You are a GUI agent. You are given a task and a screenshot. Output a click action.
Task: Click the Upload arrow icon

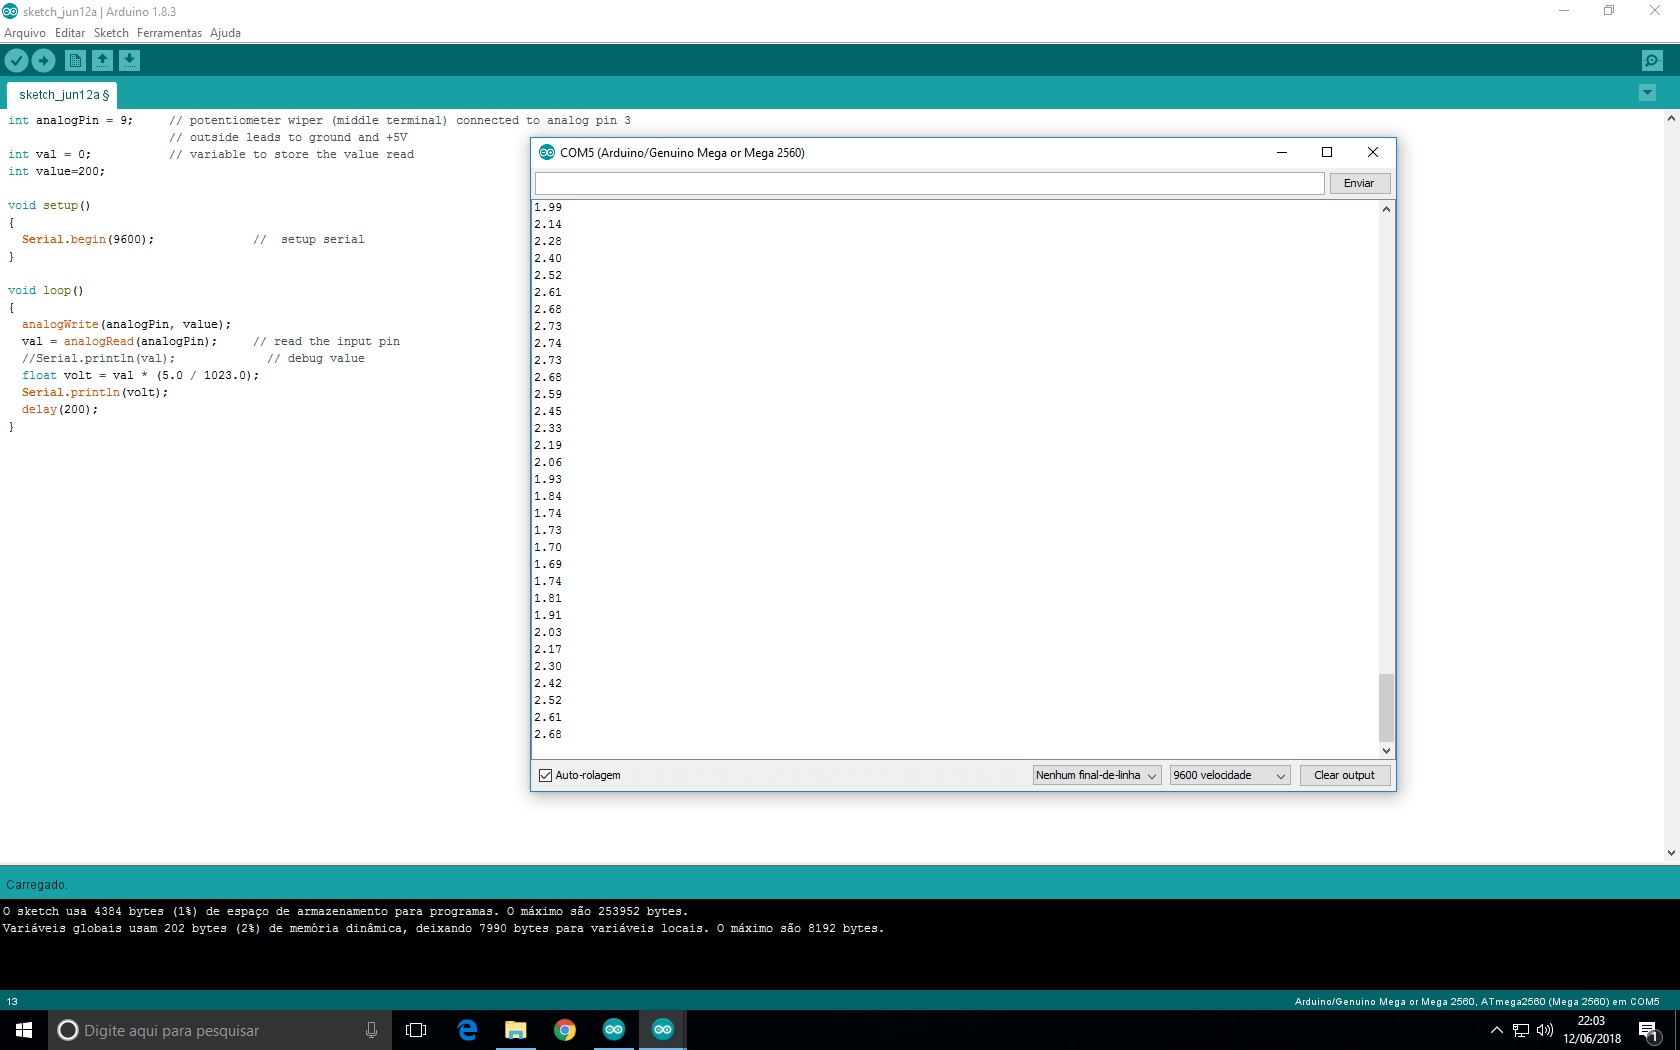[x=43, y=61]
